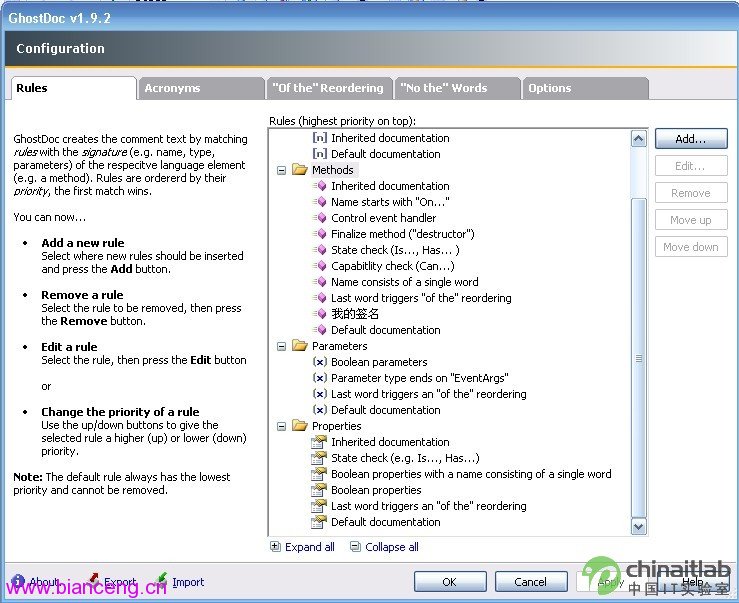Click method icon of Capabitlity check rule

320,266
